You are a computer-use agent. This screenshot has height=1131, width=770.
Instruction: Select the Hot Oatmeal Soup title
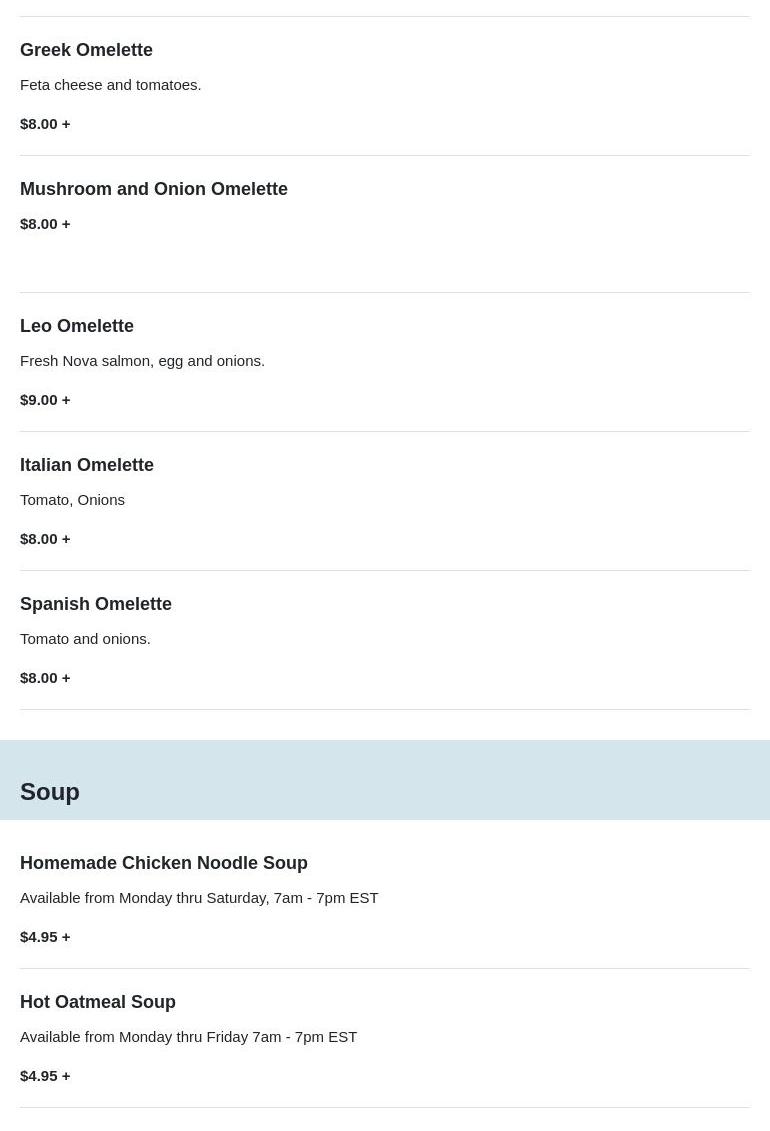(98, 1002)
